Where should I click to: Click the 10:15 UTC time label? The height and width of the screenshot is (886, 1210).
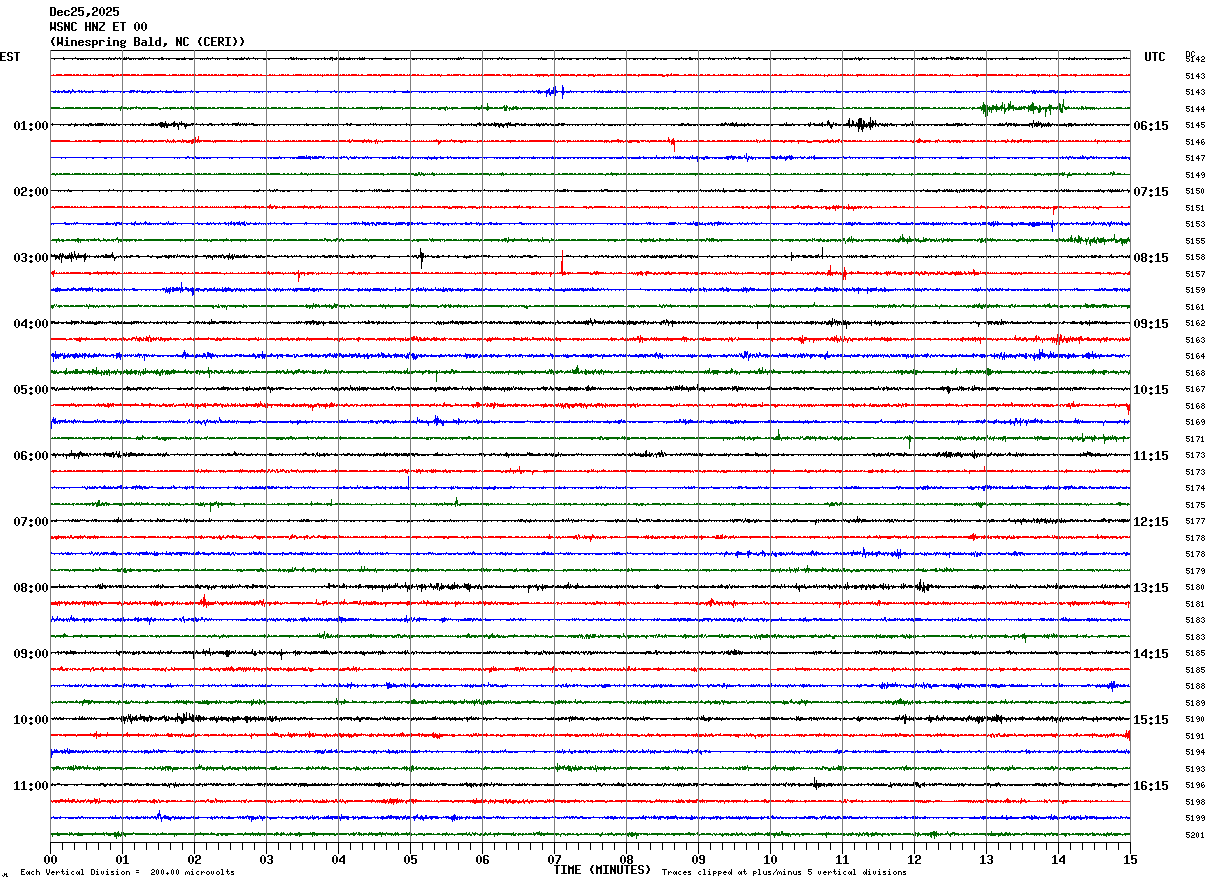point(1151,390)
